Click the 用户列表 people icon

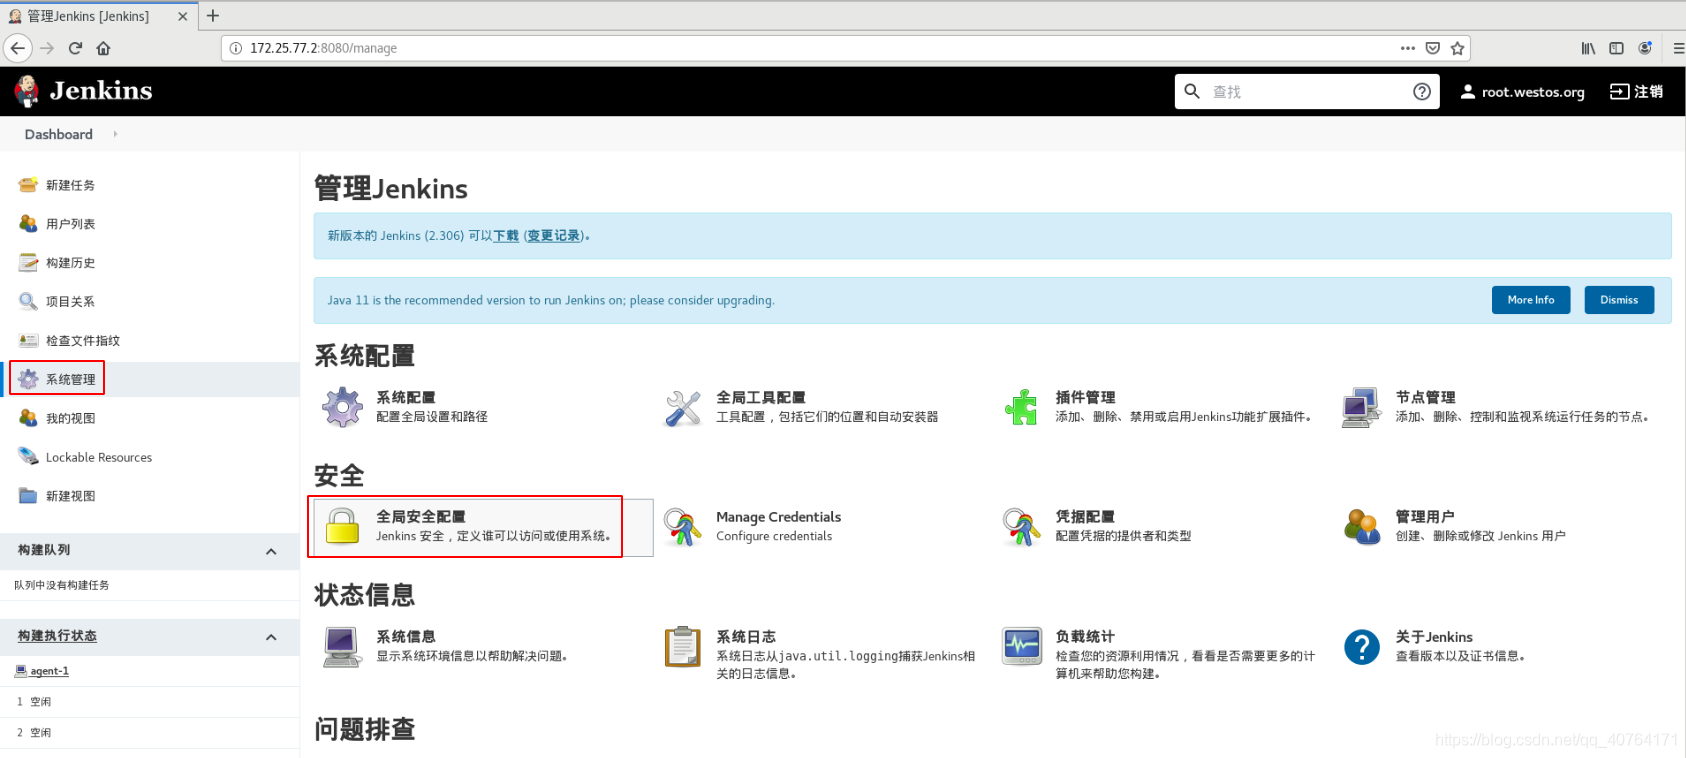[28, 223]
